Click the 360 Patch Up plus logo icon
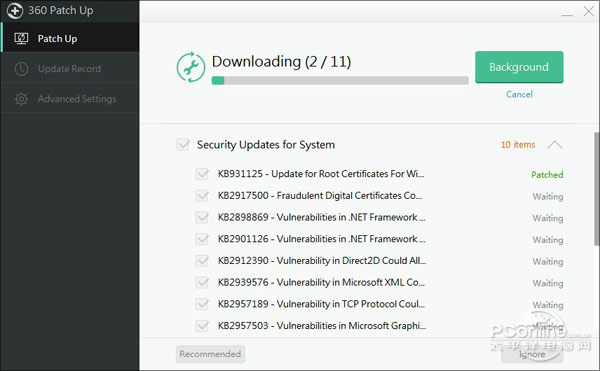Screen dimensions: 600x371 [x=15, y=11]
